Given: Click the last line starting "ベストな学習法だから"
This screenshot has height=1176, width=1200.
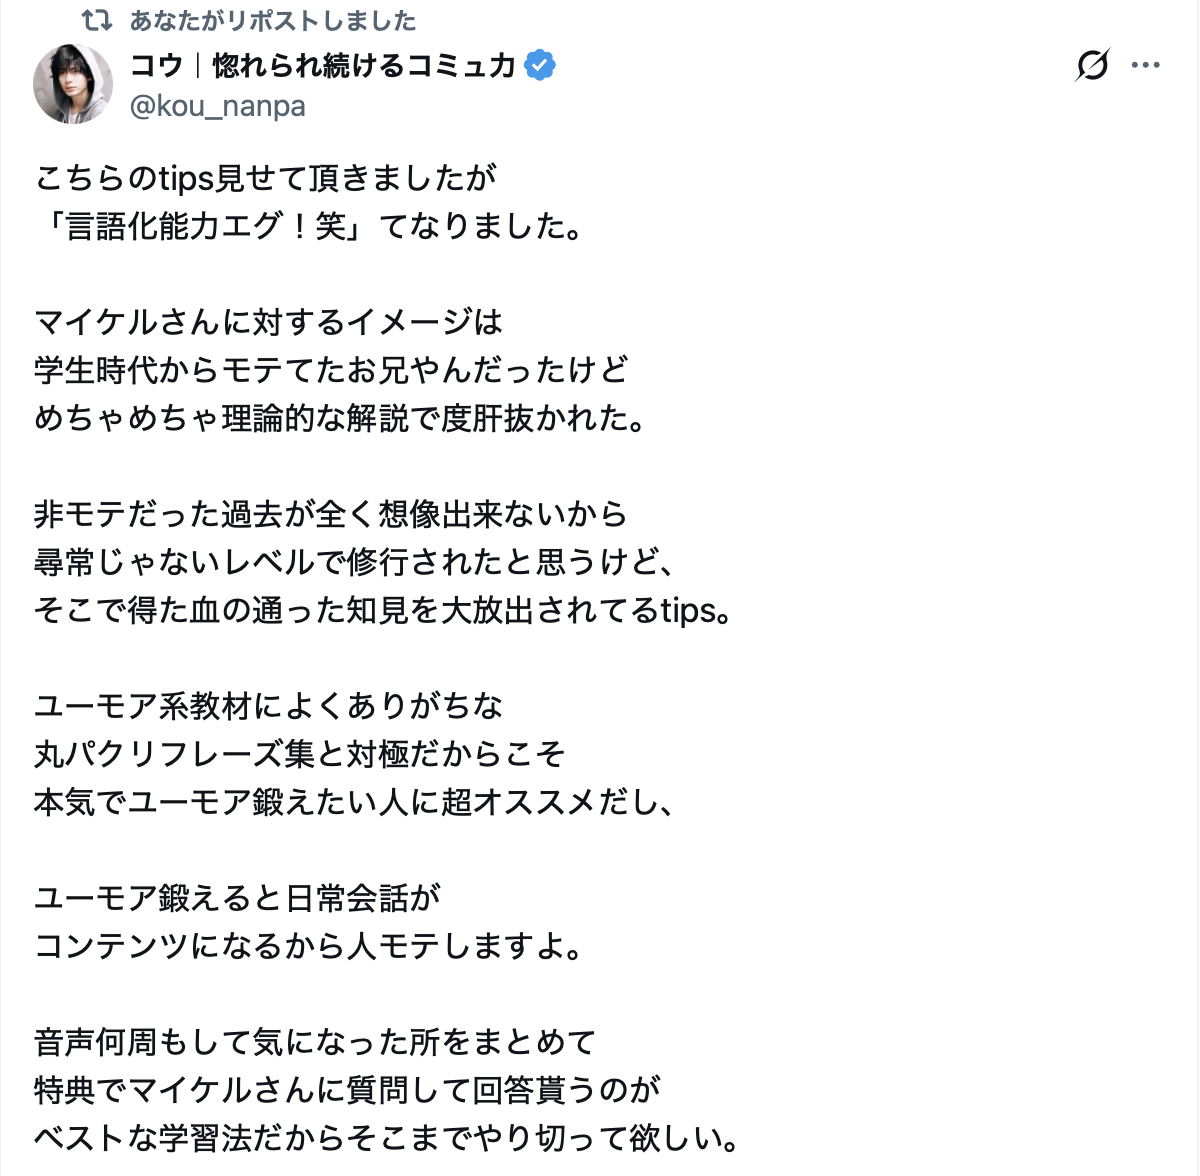Looking at the screenshot, I should click(387, 1138).
